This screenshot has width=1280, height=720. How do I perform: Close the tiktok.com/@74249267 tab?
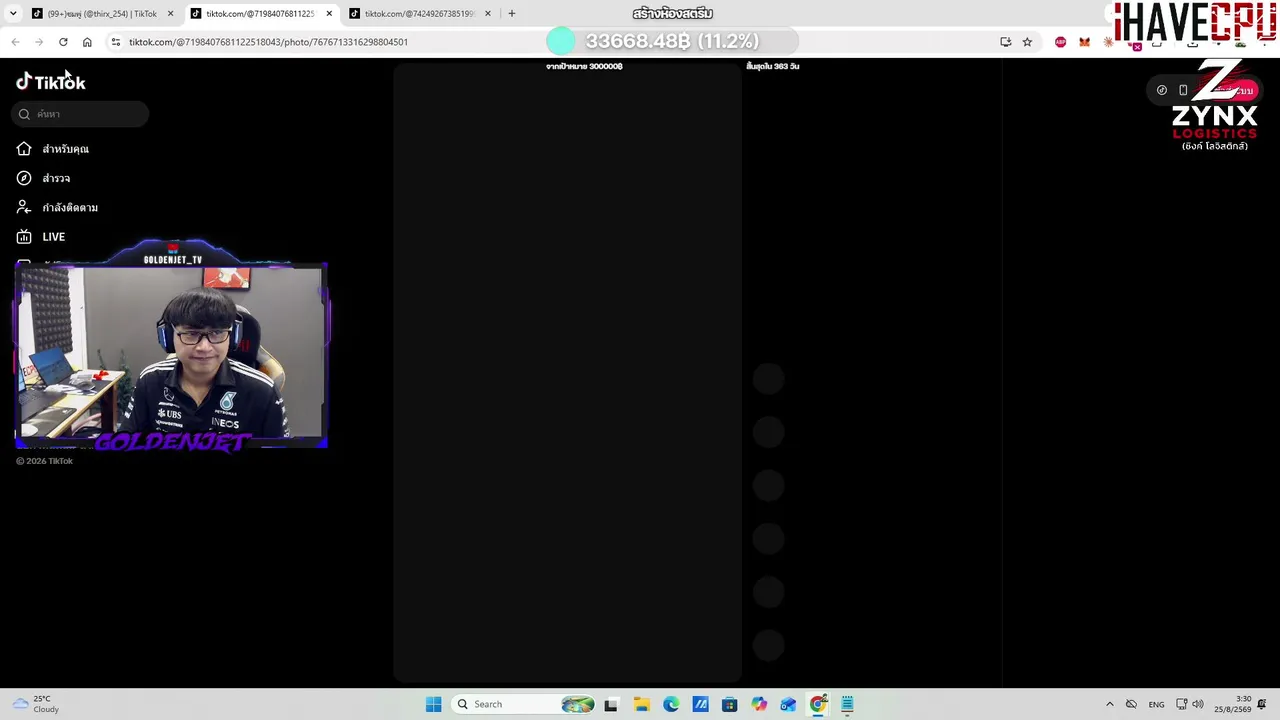click(x=488, y=14)
